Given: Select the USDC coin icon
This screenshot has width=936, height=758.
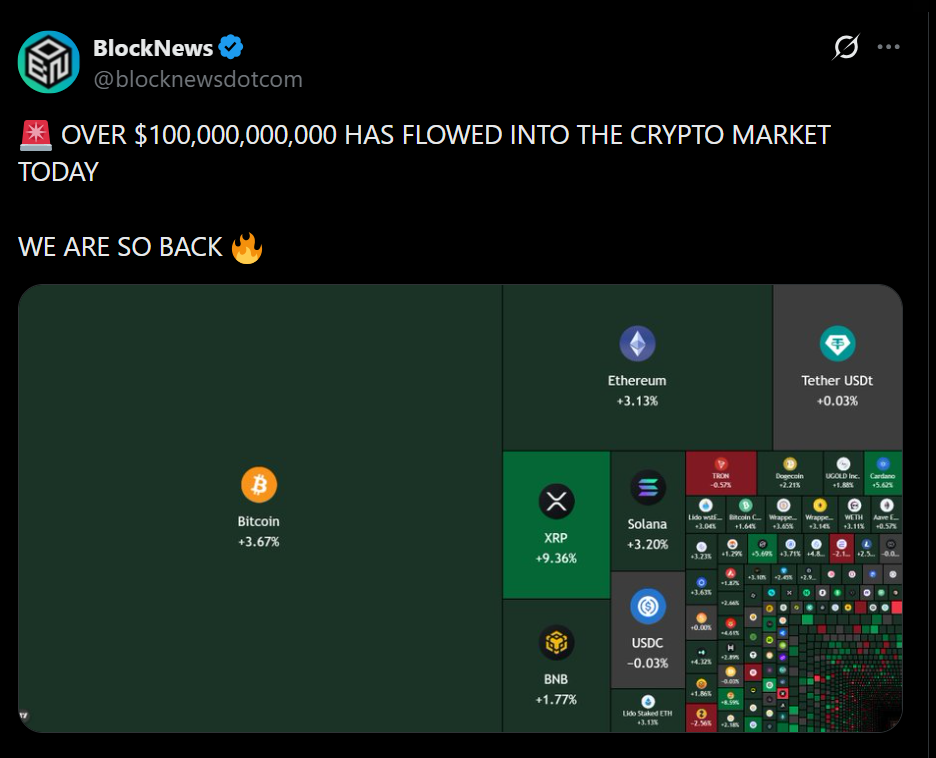Looking at the screenshot, I should pyautogui.click(x=647, y=606).
